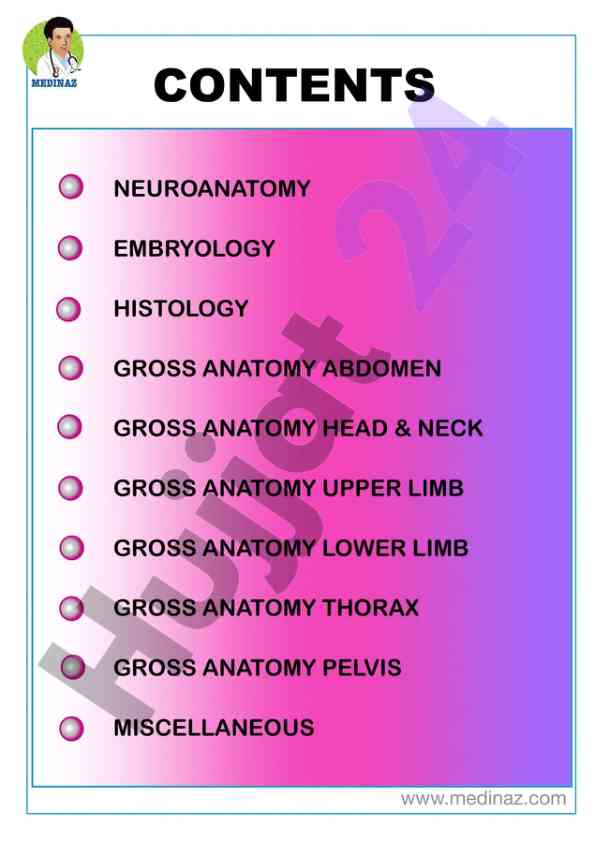Click the bullet beside Histology
595x842 pixels.
pyautogui.click(x=69, y=309)
